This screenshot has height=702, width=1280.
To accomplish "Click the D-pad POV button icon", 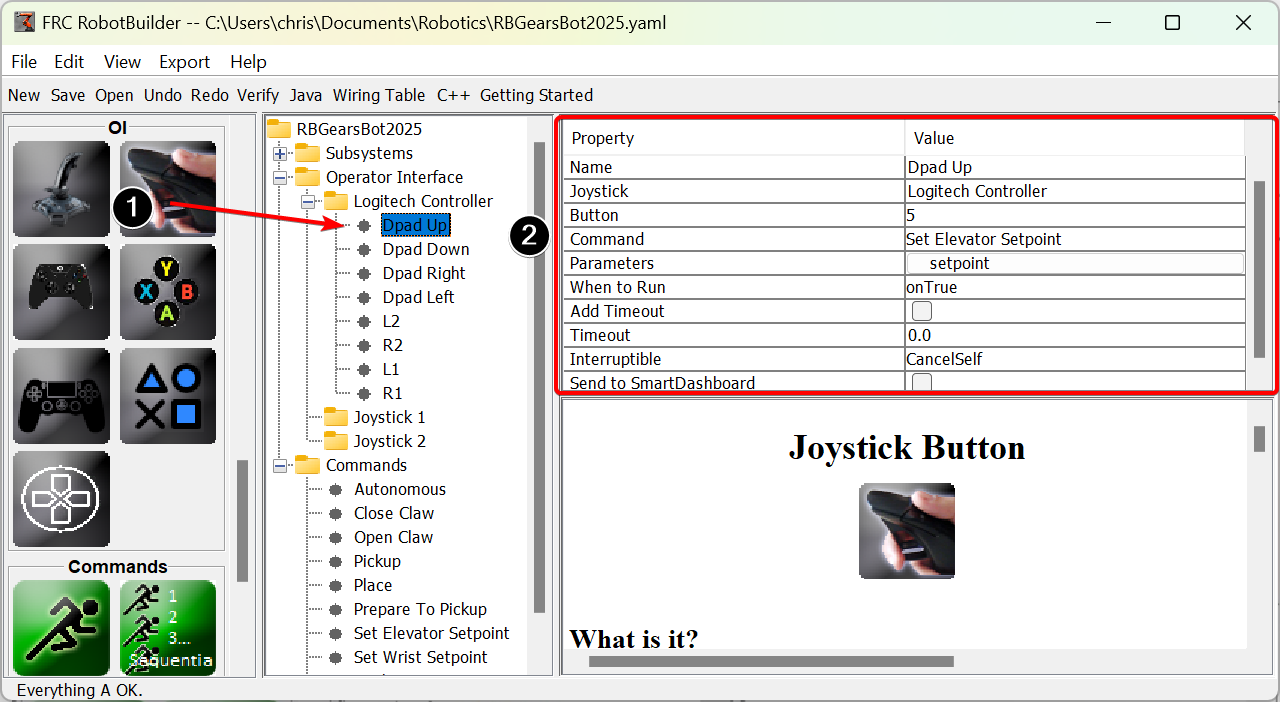I will (x=62, y=498).
